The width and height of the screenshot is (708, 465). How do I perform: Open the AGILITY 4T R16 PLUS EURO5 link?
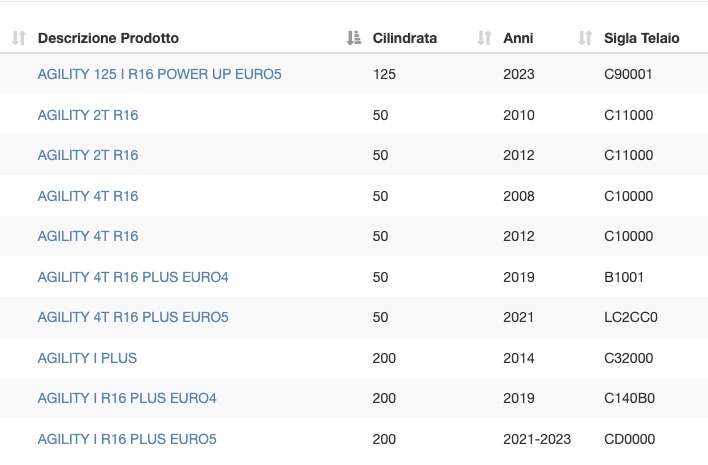(133, 317)
